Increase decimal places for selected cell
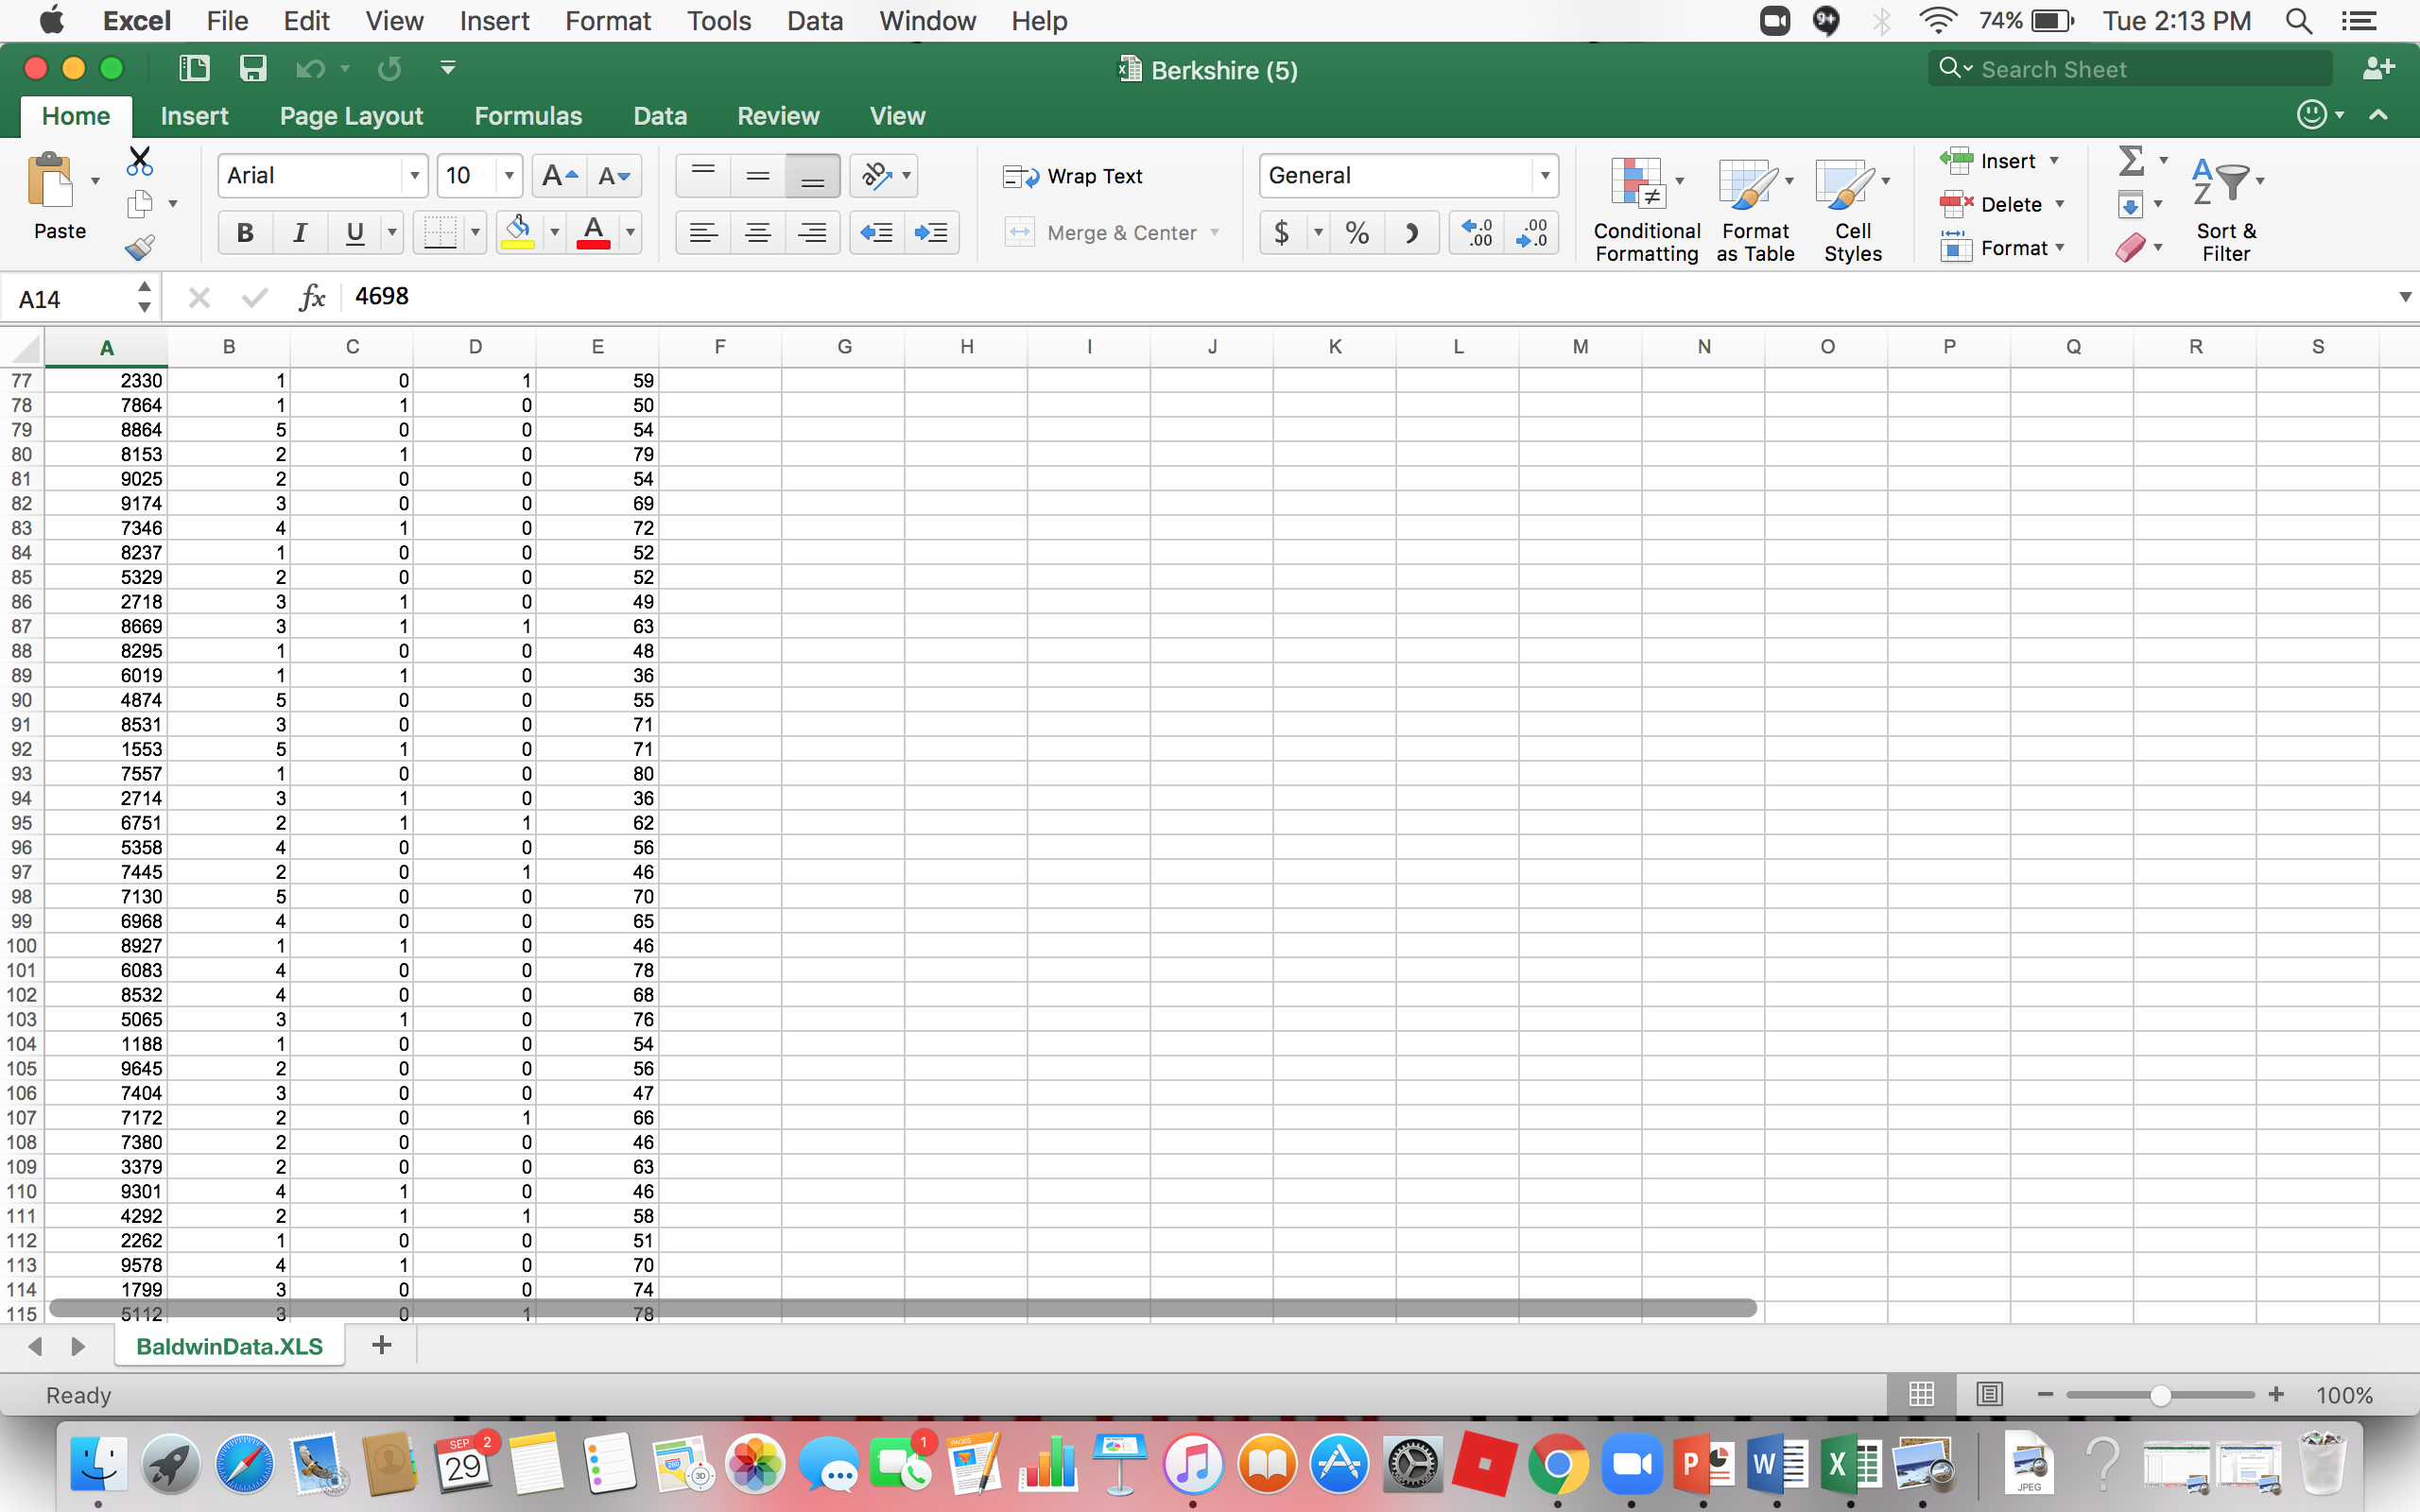Image resolution: width=2420 pixels, height=1512 pixels. (x=1477, y=232)
